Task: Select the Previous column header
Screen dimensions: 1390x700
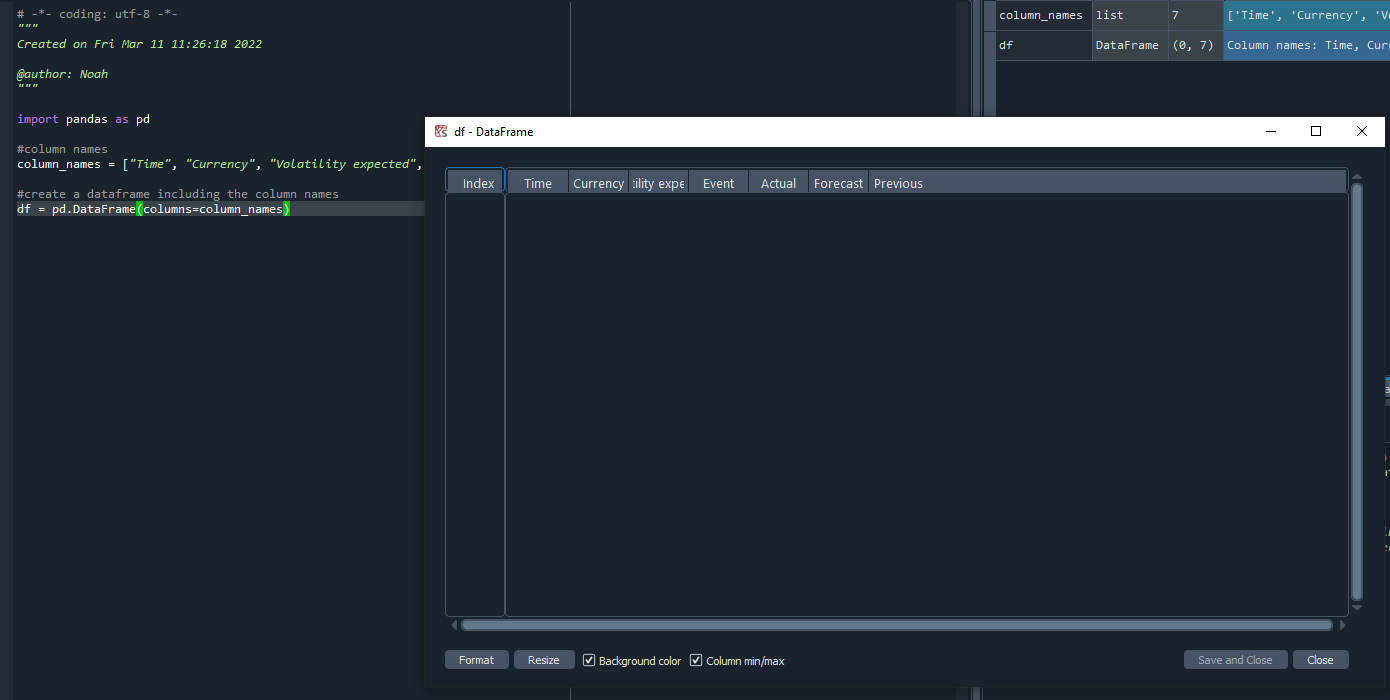Action: coord(898,183)
